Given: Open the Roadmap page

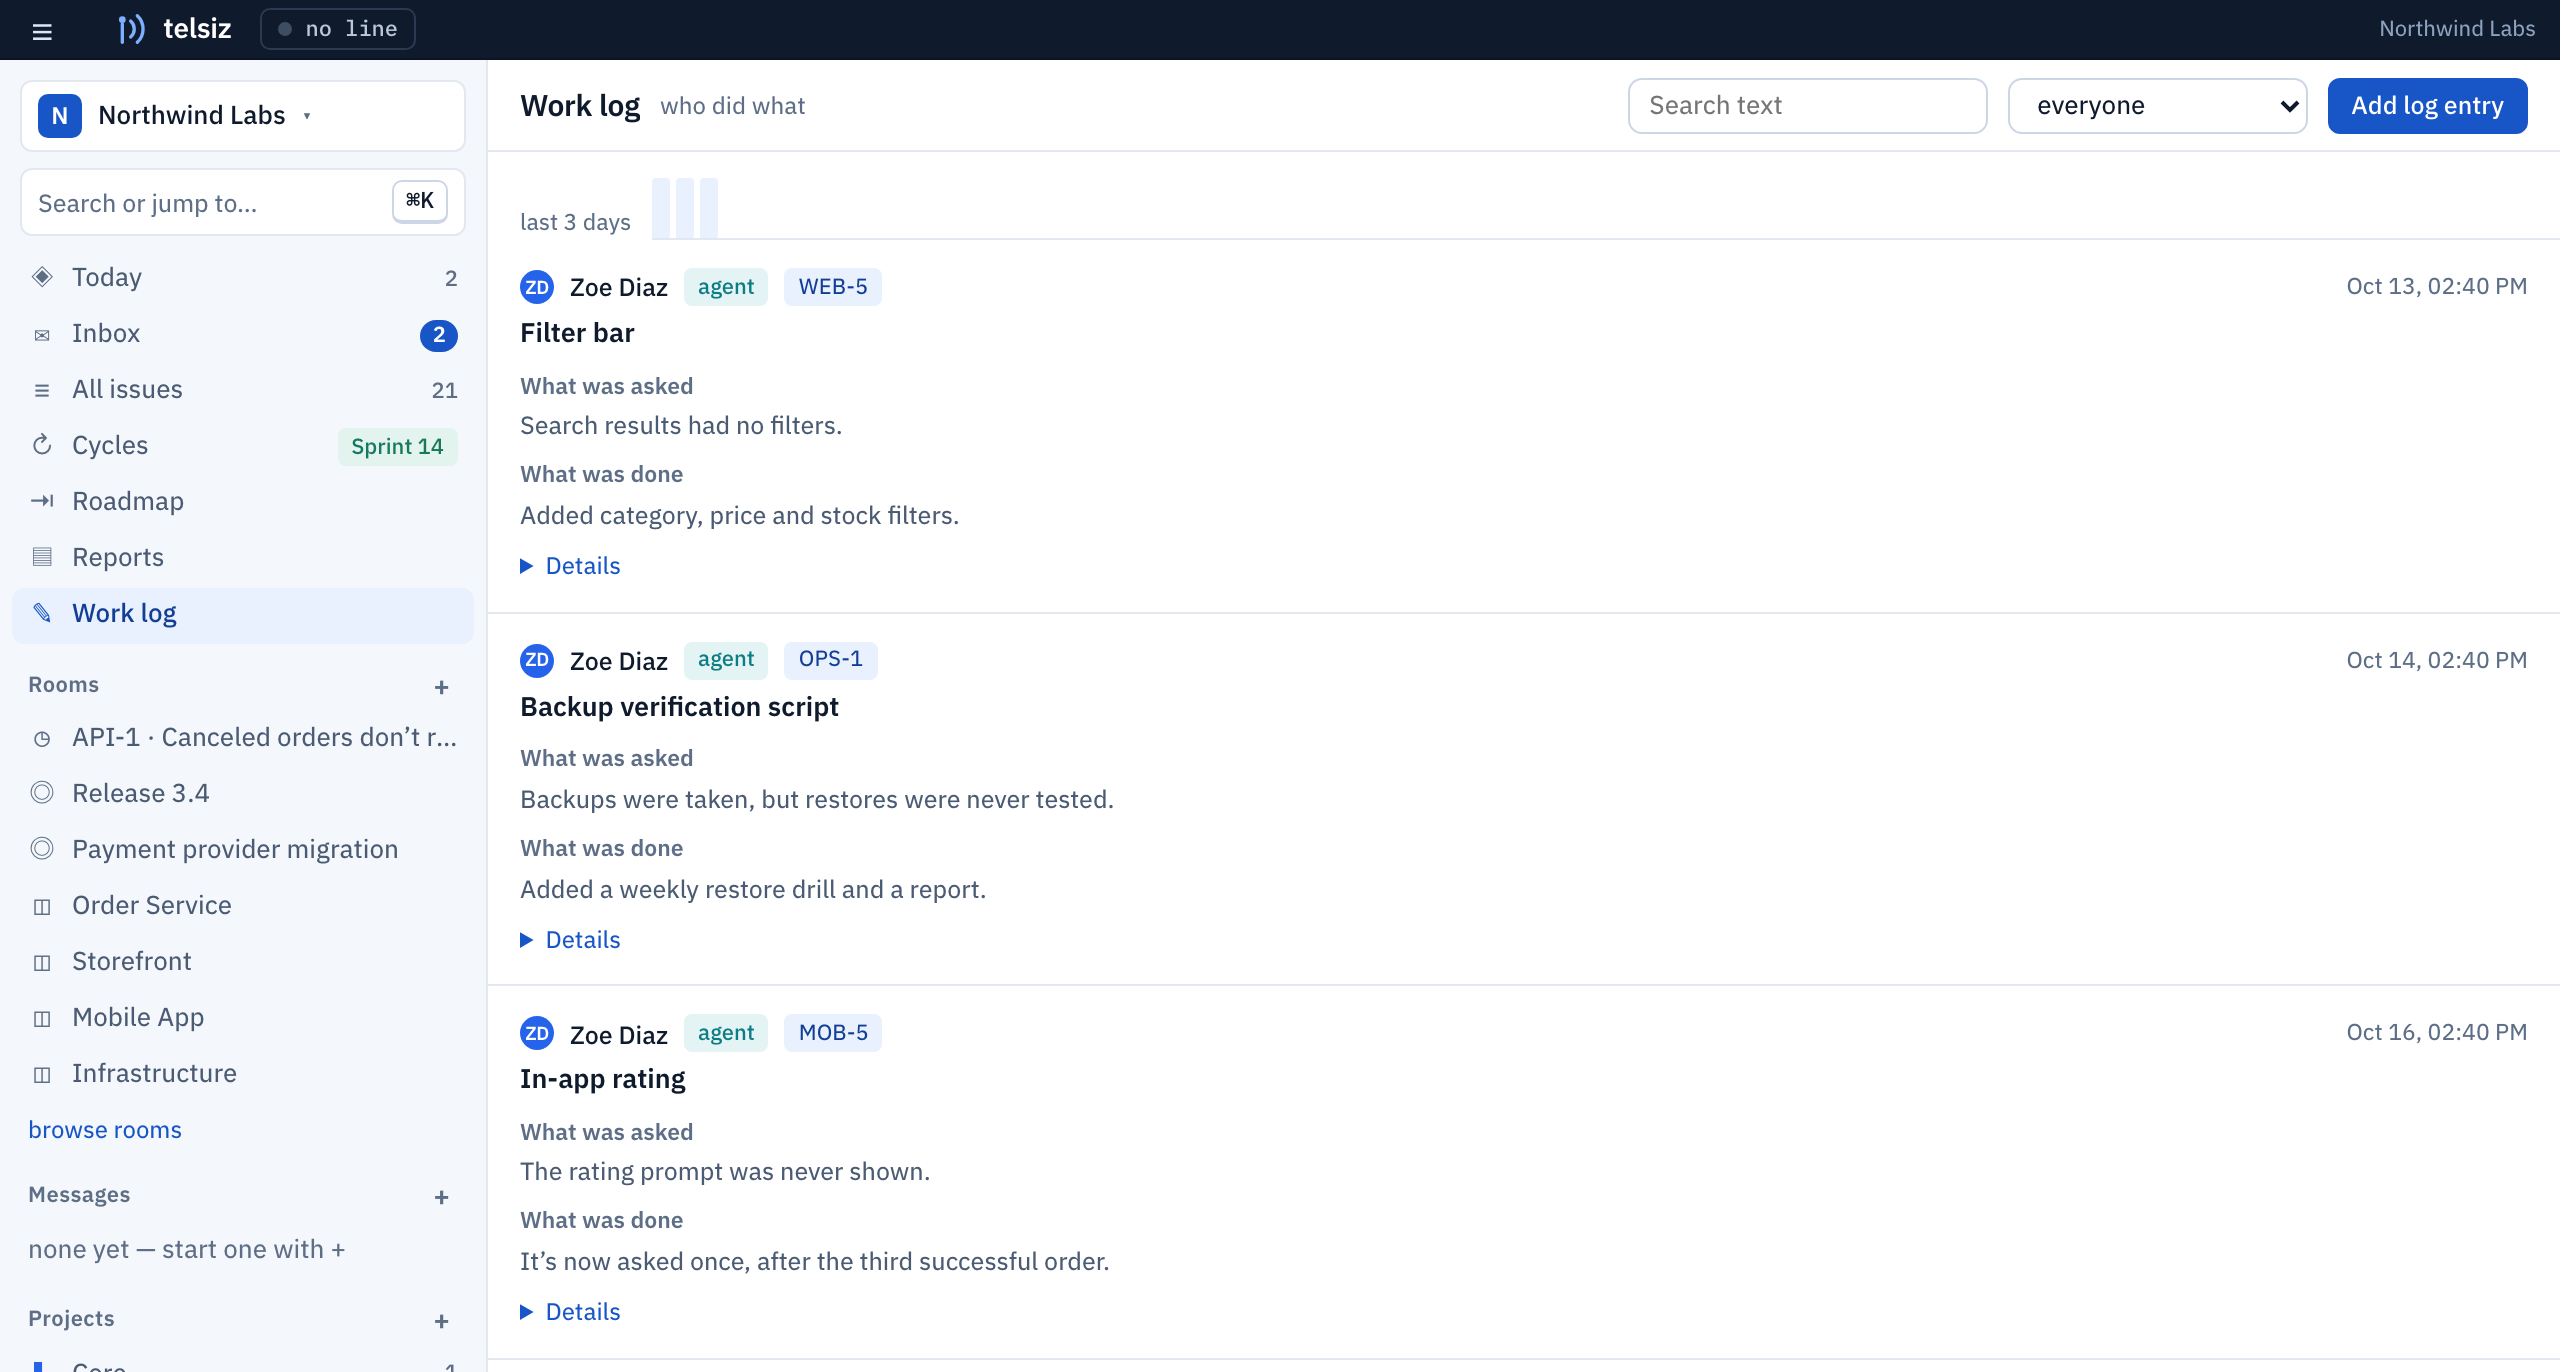Looking at the screenshot, I should click(x=243, y=501).
